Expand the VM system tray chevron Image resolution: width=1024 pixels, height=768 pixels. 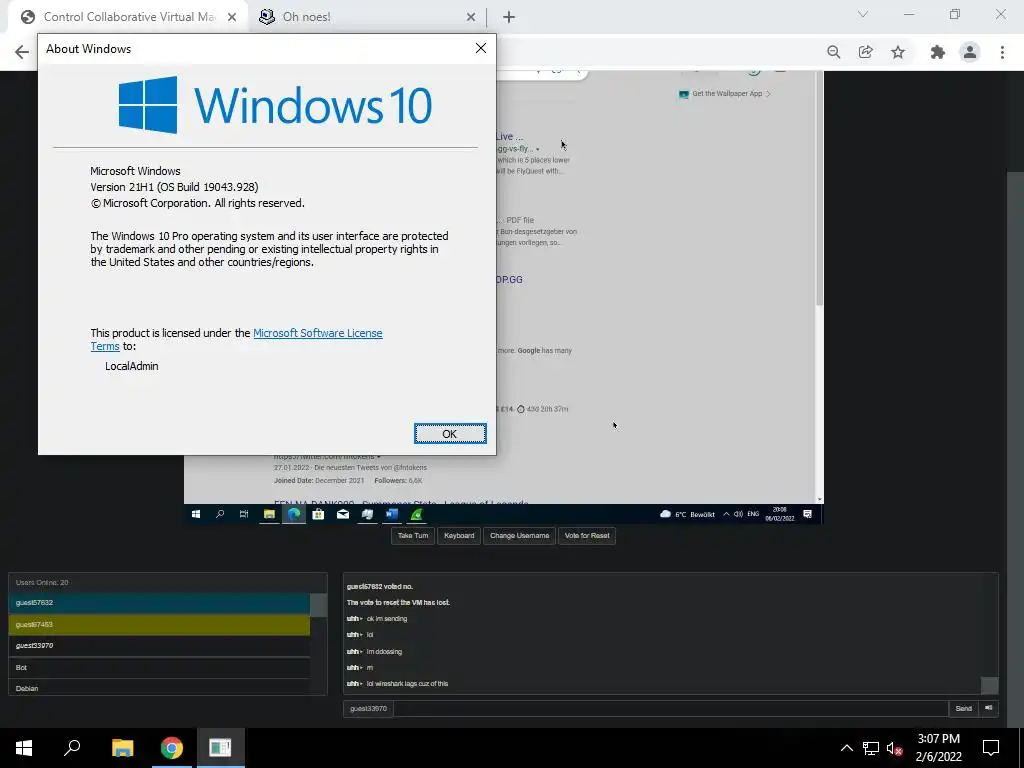[x=726, y=514]
